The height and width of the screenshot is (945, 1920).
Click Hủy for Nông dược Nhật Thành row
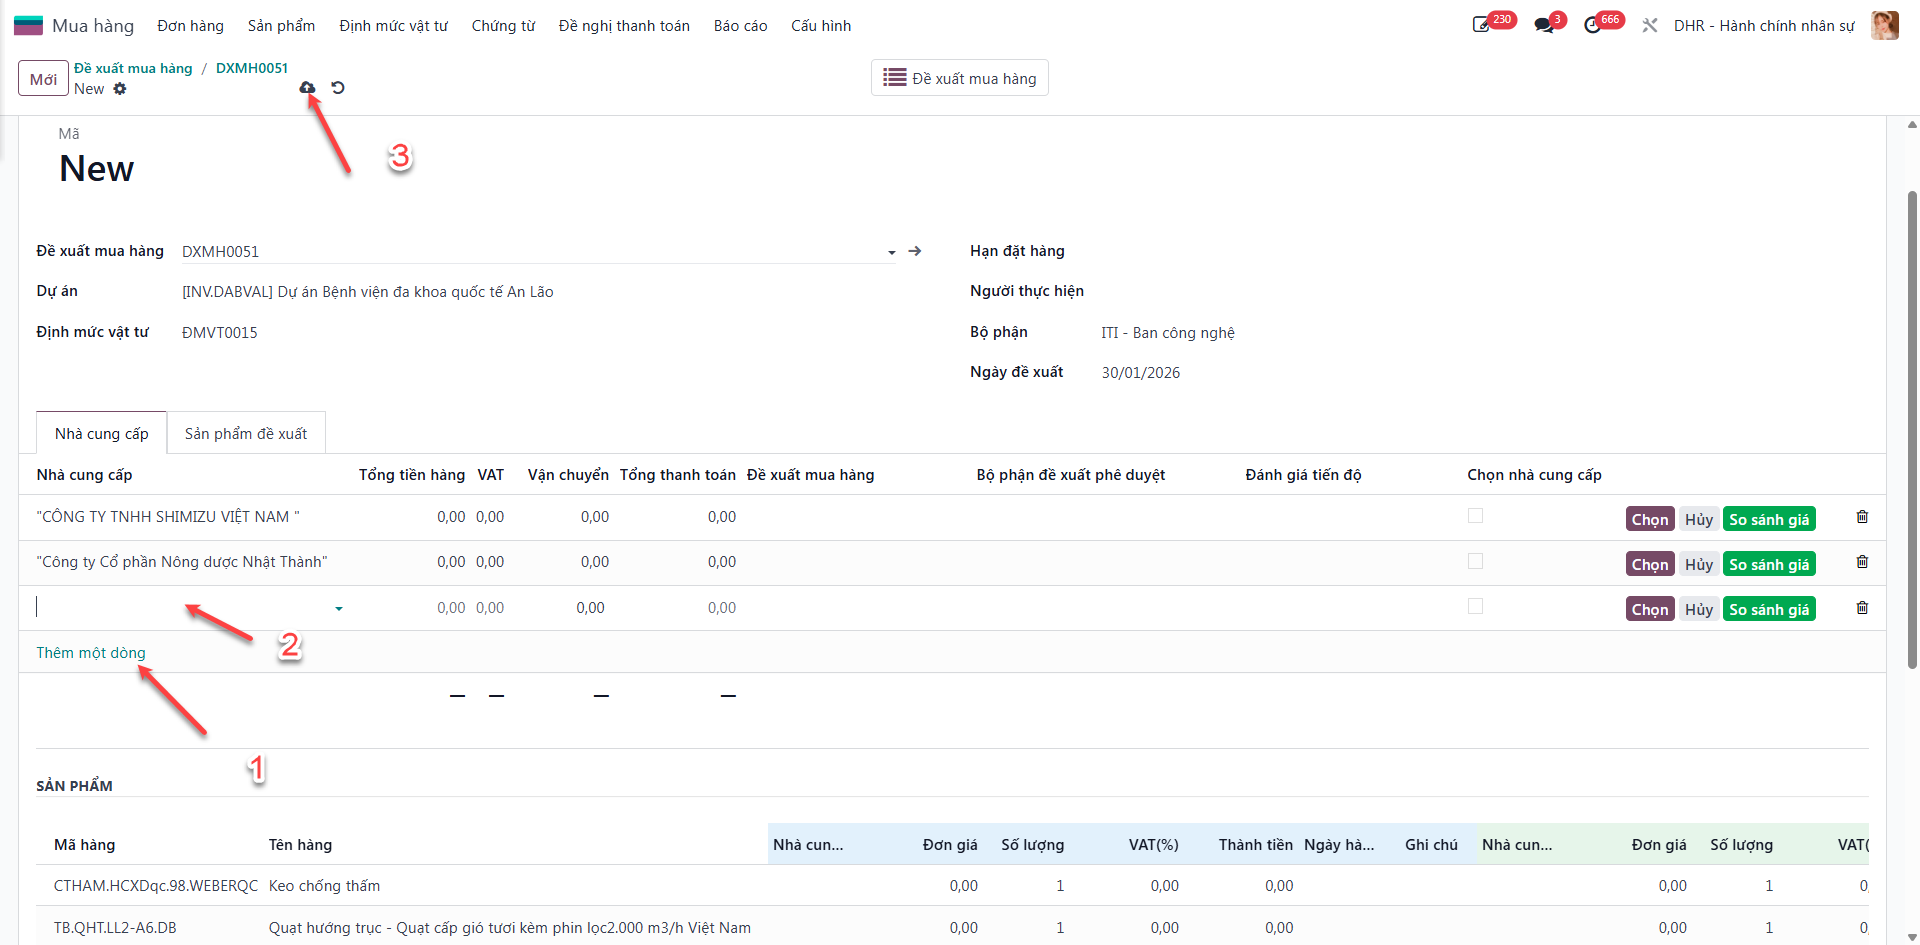point(1698,564)
